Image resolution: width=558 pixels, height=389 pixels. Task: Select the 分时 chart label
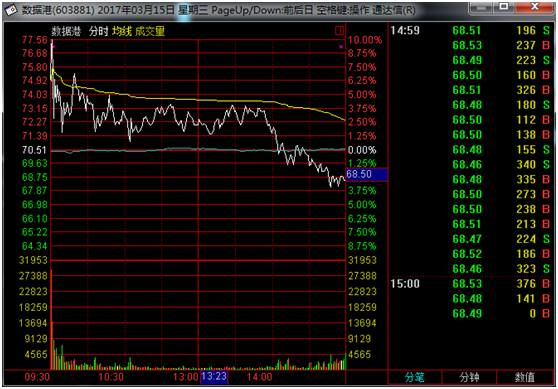99,31
